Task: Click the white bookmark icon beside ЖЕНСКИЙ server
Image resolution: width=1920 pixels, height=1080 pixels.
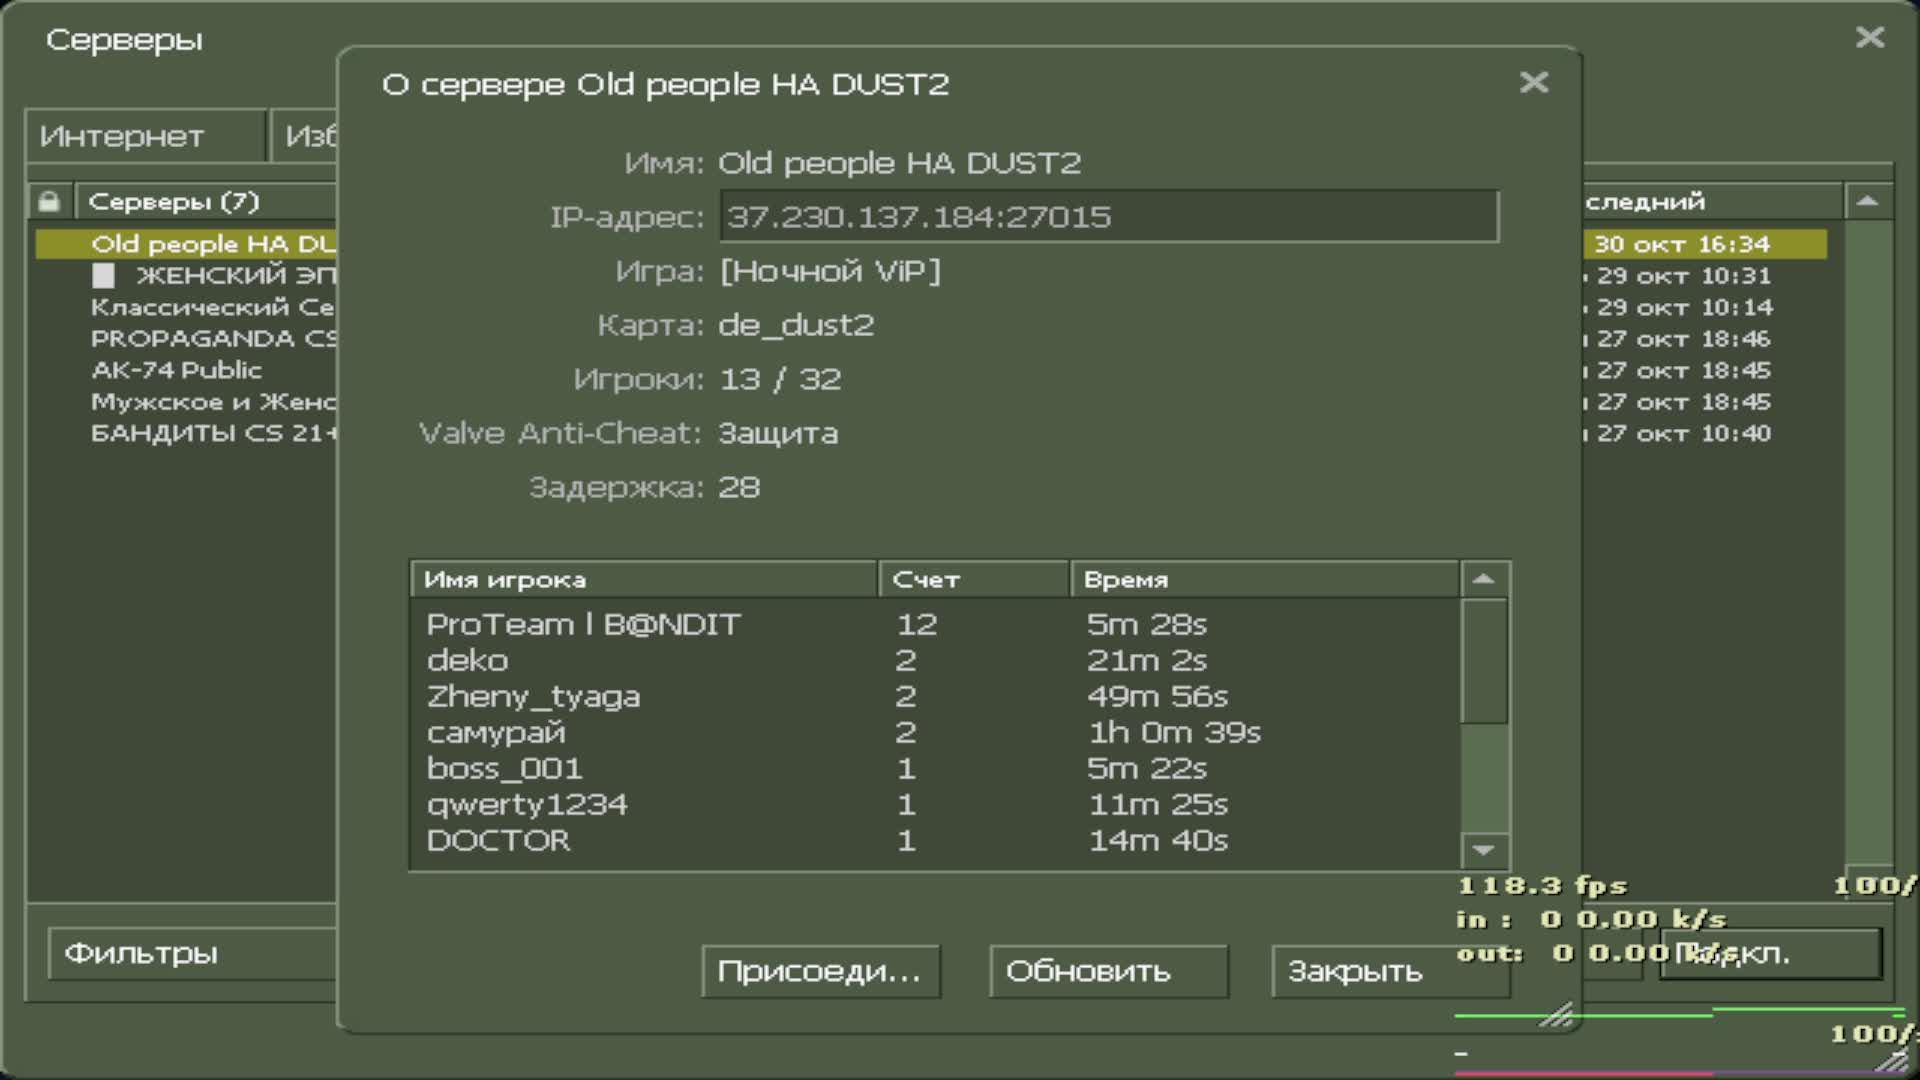Action: pyautogui.click(x=103, y=275)
